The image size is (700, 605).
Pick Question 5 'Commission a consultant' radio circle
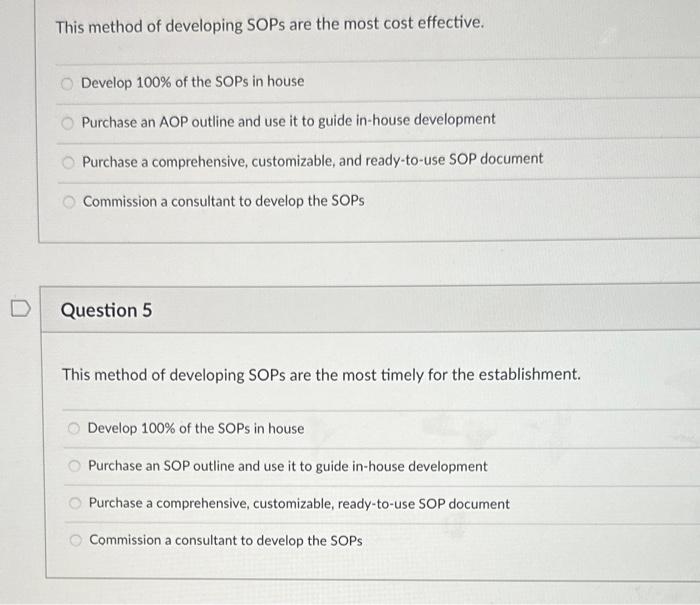[76, 540]
